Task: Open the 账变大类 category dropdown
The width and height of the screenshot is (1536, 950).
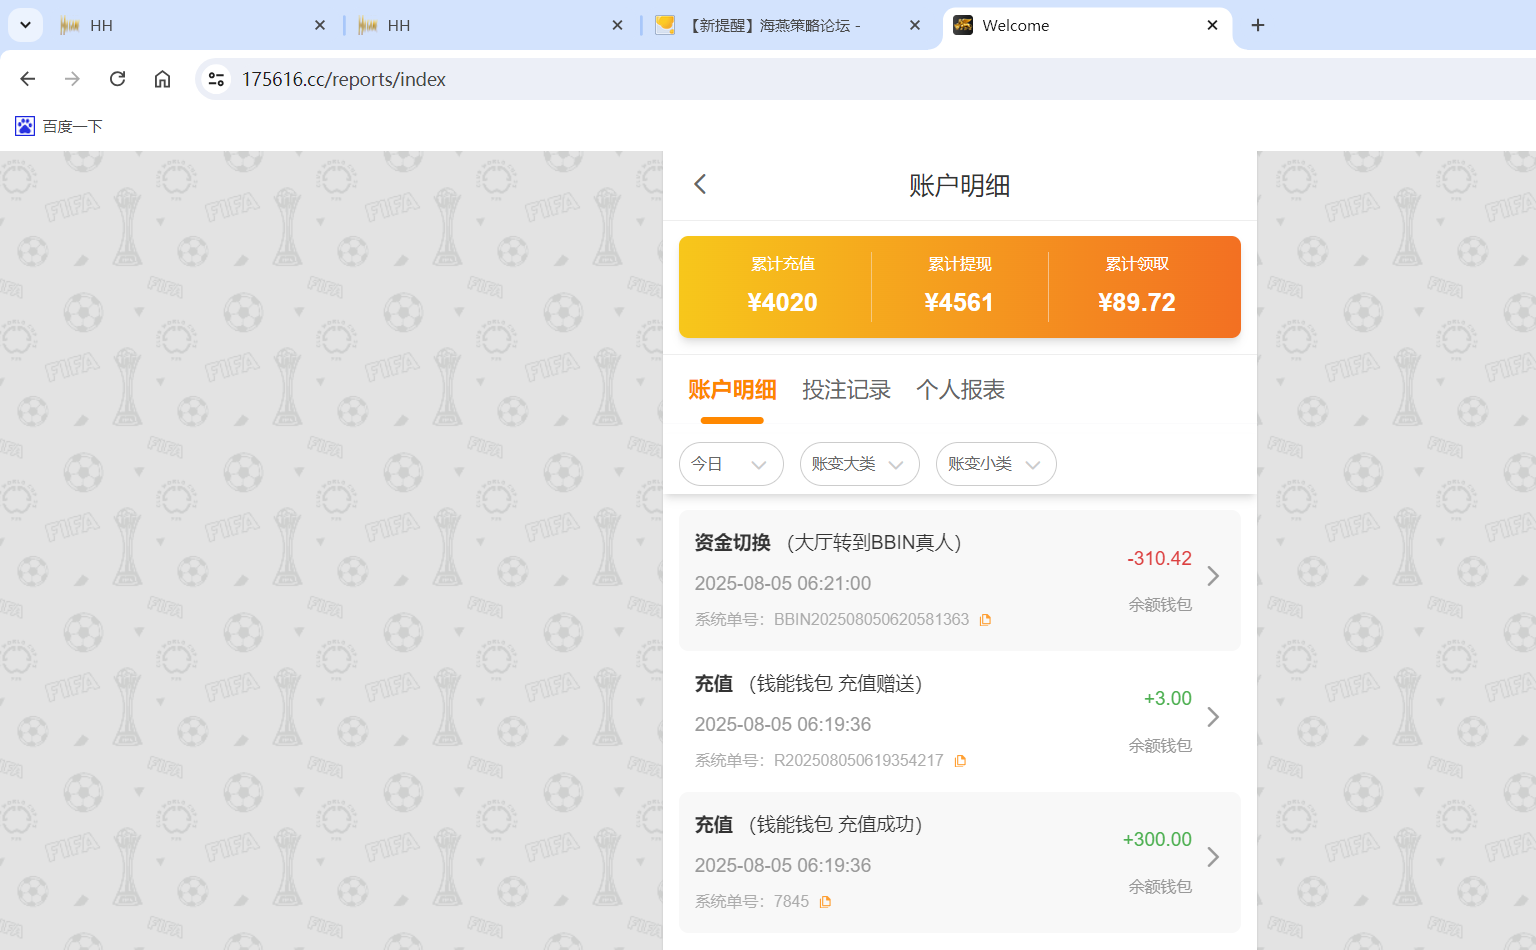Action: (859, 464)
